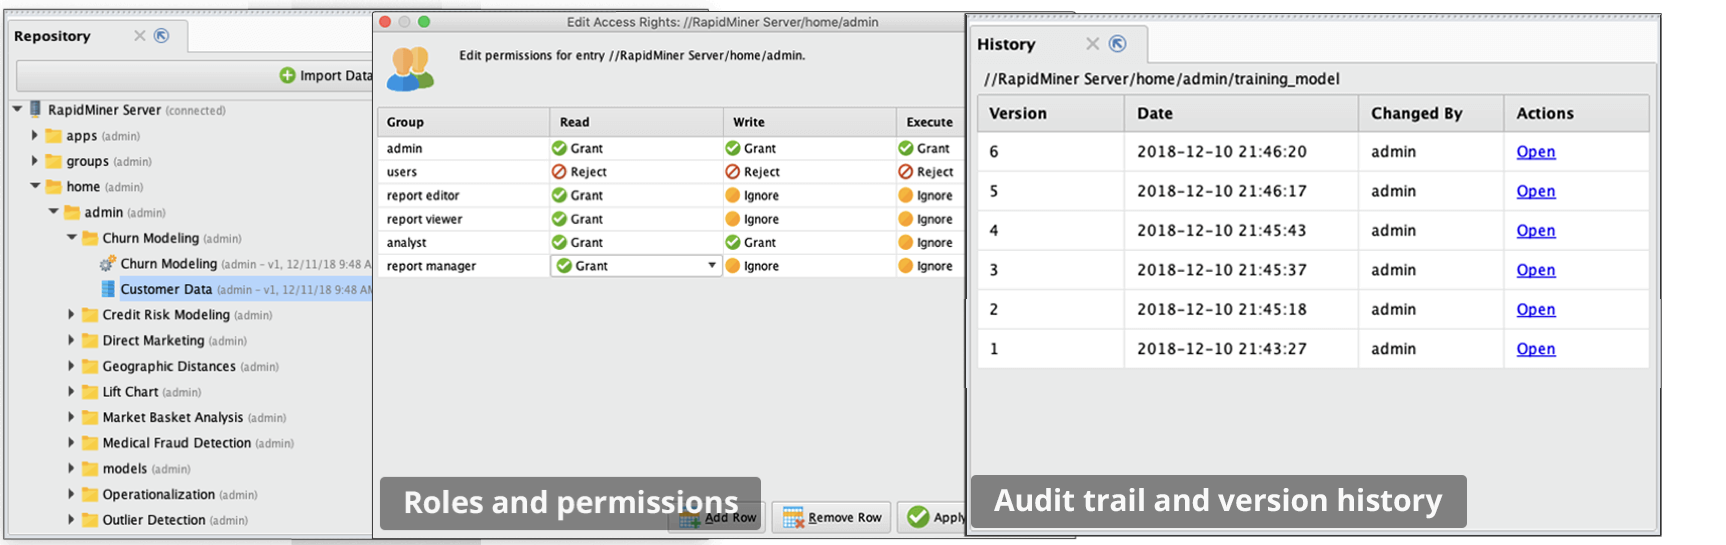
Task: Click the Repository panel maximize icon
Action: 162,36
